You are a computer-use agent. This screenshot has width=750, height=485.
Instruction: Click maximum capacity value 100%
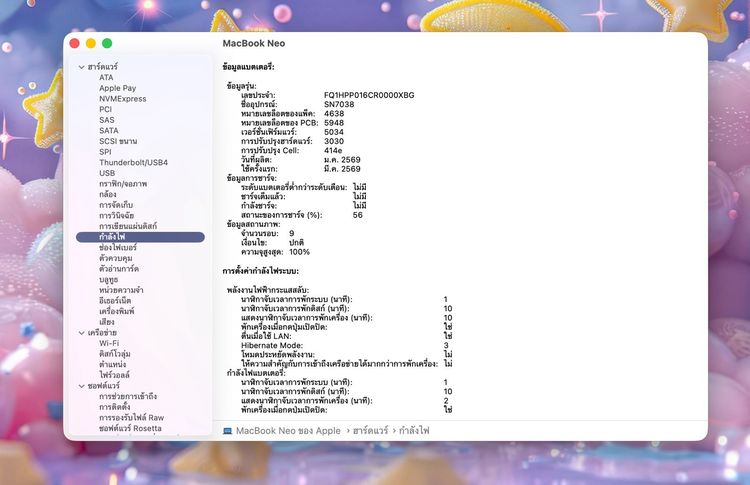pyautogui.click(x=299, y=252)
